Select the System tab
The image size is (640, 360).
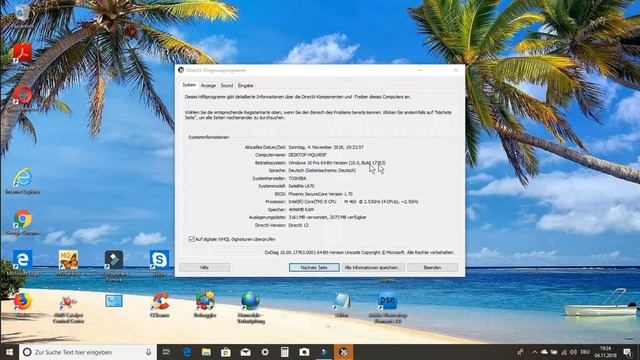189,85
